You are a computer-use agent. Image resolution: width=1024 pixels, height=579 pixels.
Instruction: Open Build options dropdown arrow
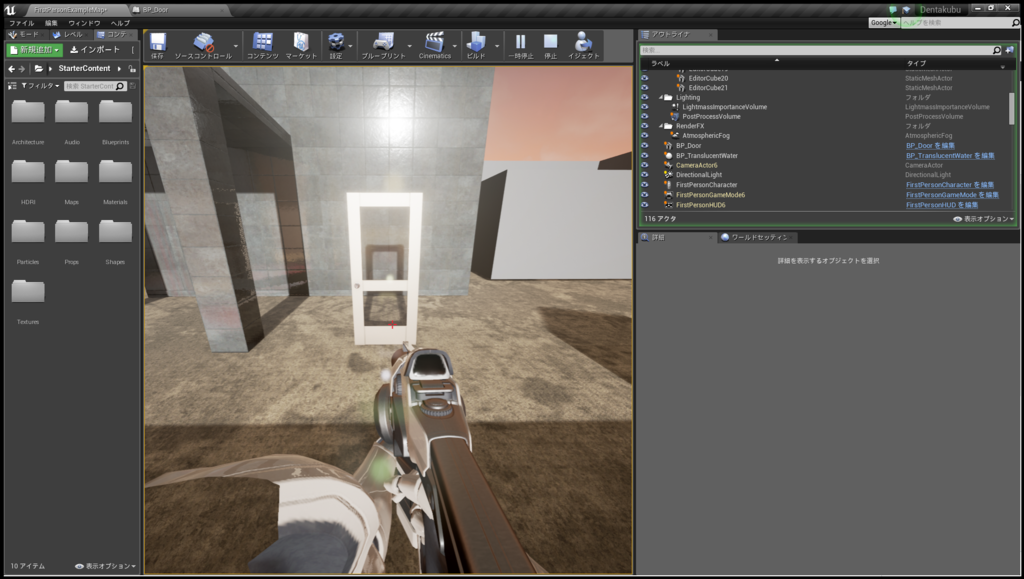coord(497,46)
